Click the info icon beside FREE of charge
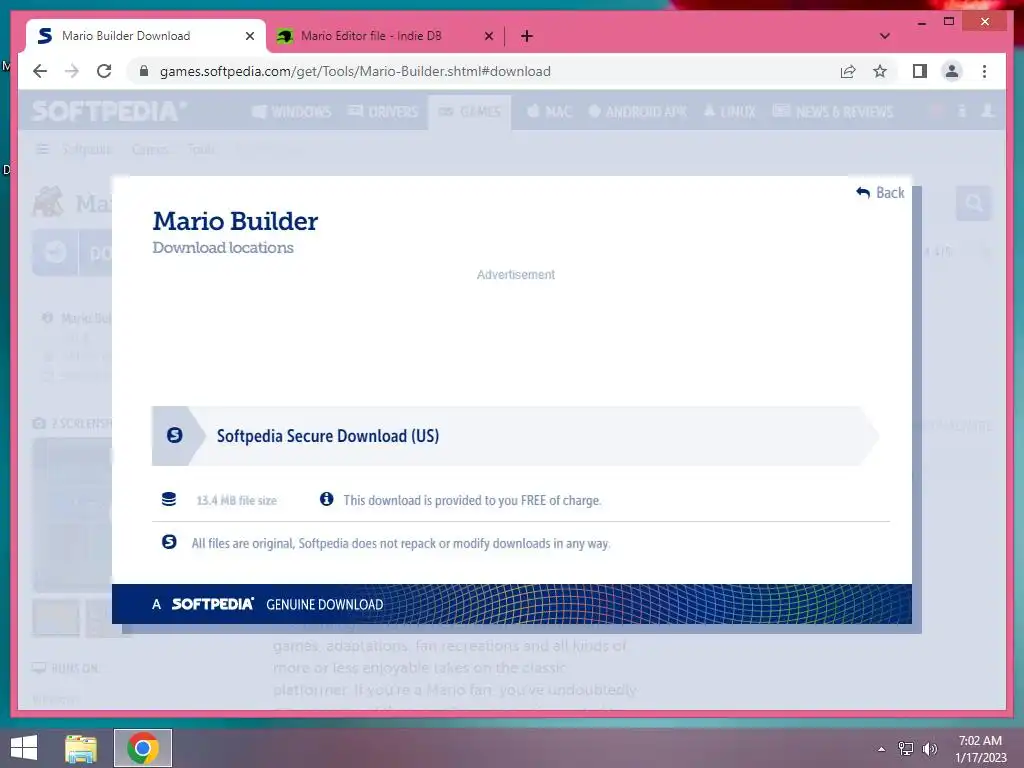Viewport: 1024px width, 768px height. click(x=327, y=499)
